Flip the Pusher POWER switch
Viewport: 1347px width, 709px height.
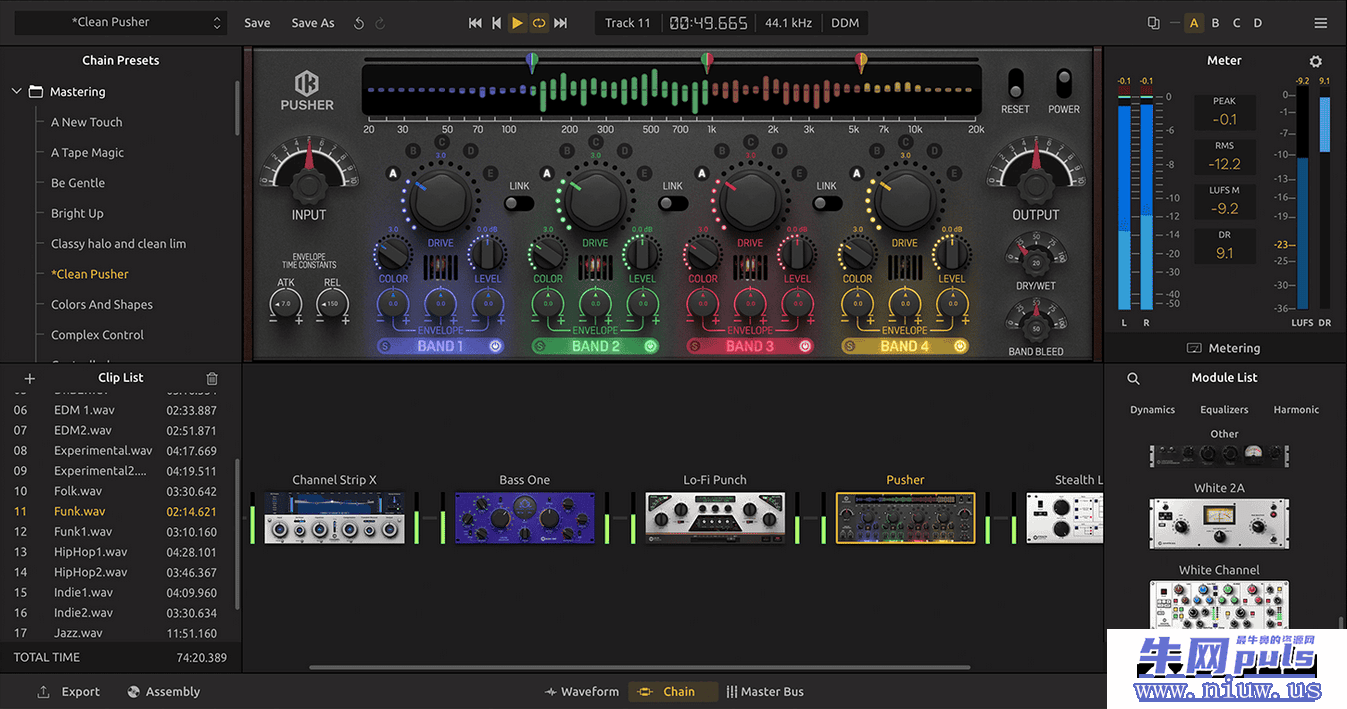[x=1064, y=83]
